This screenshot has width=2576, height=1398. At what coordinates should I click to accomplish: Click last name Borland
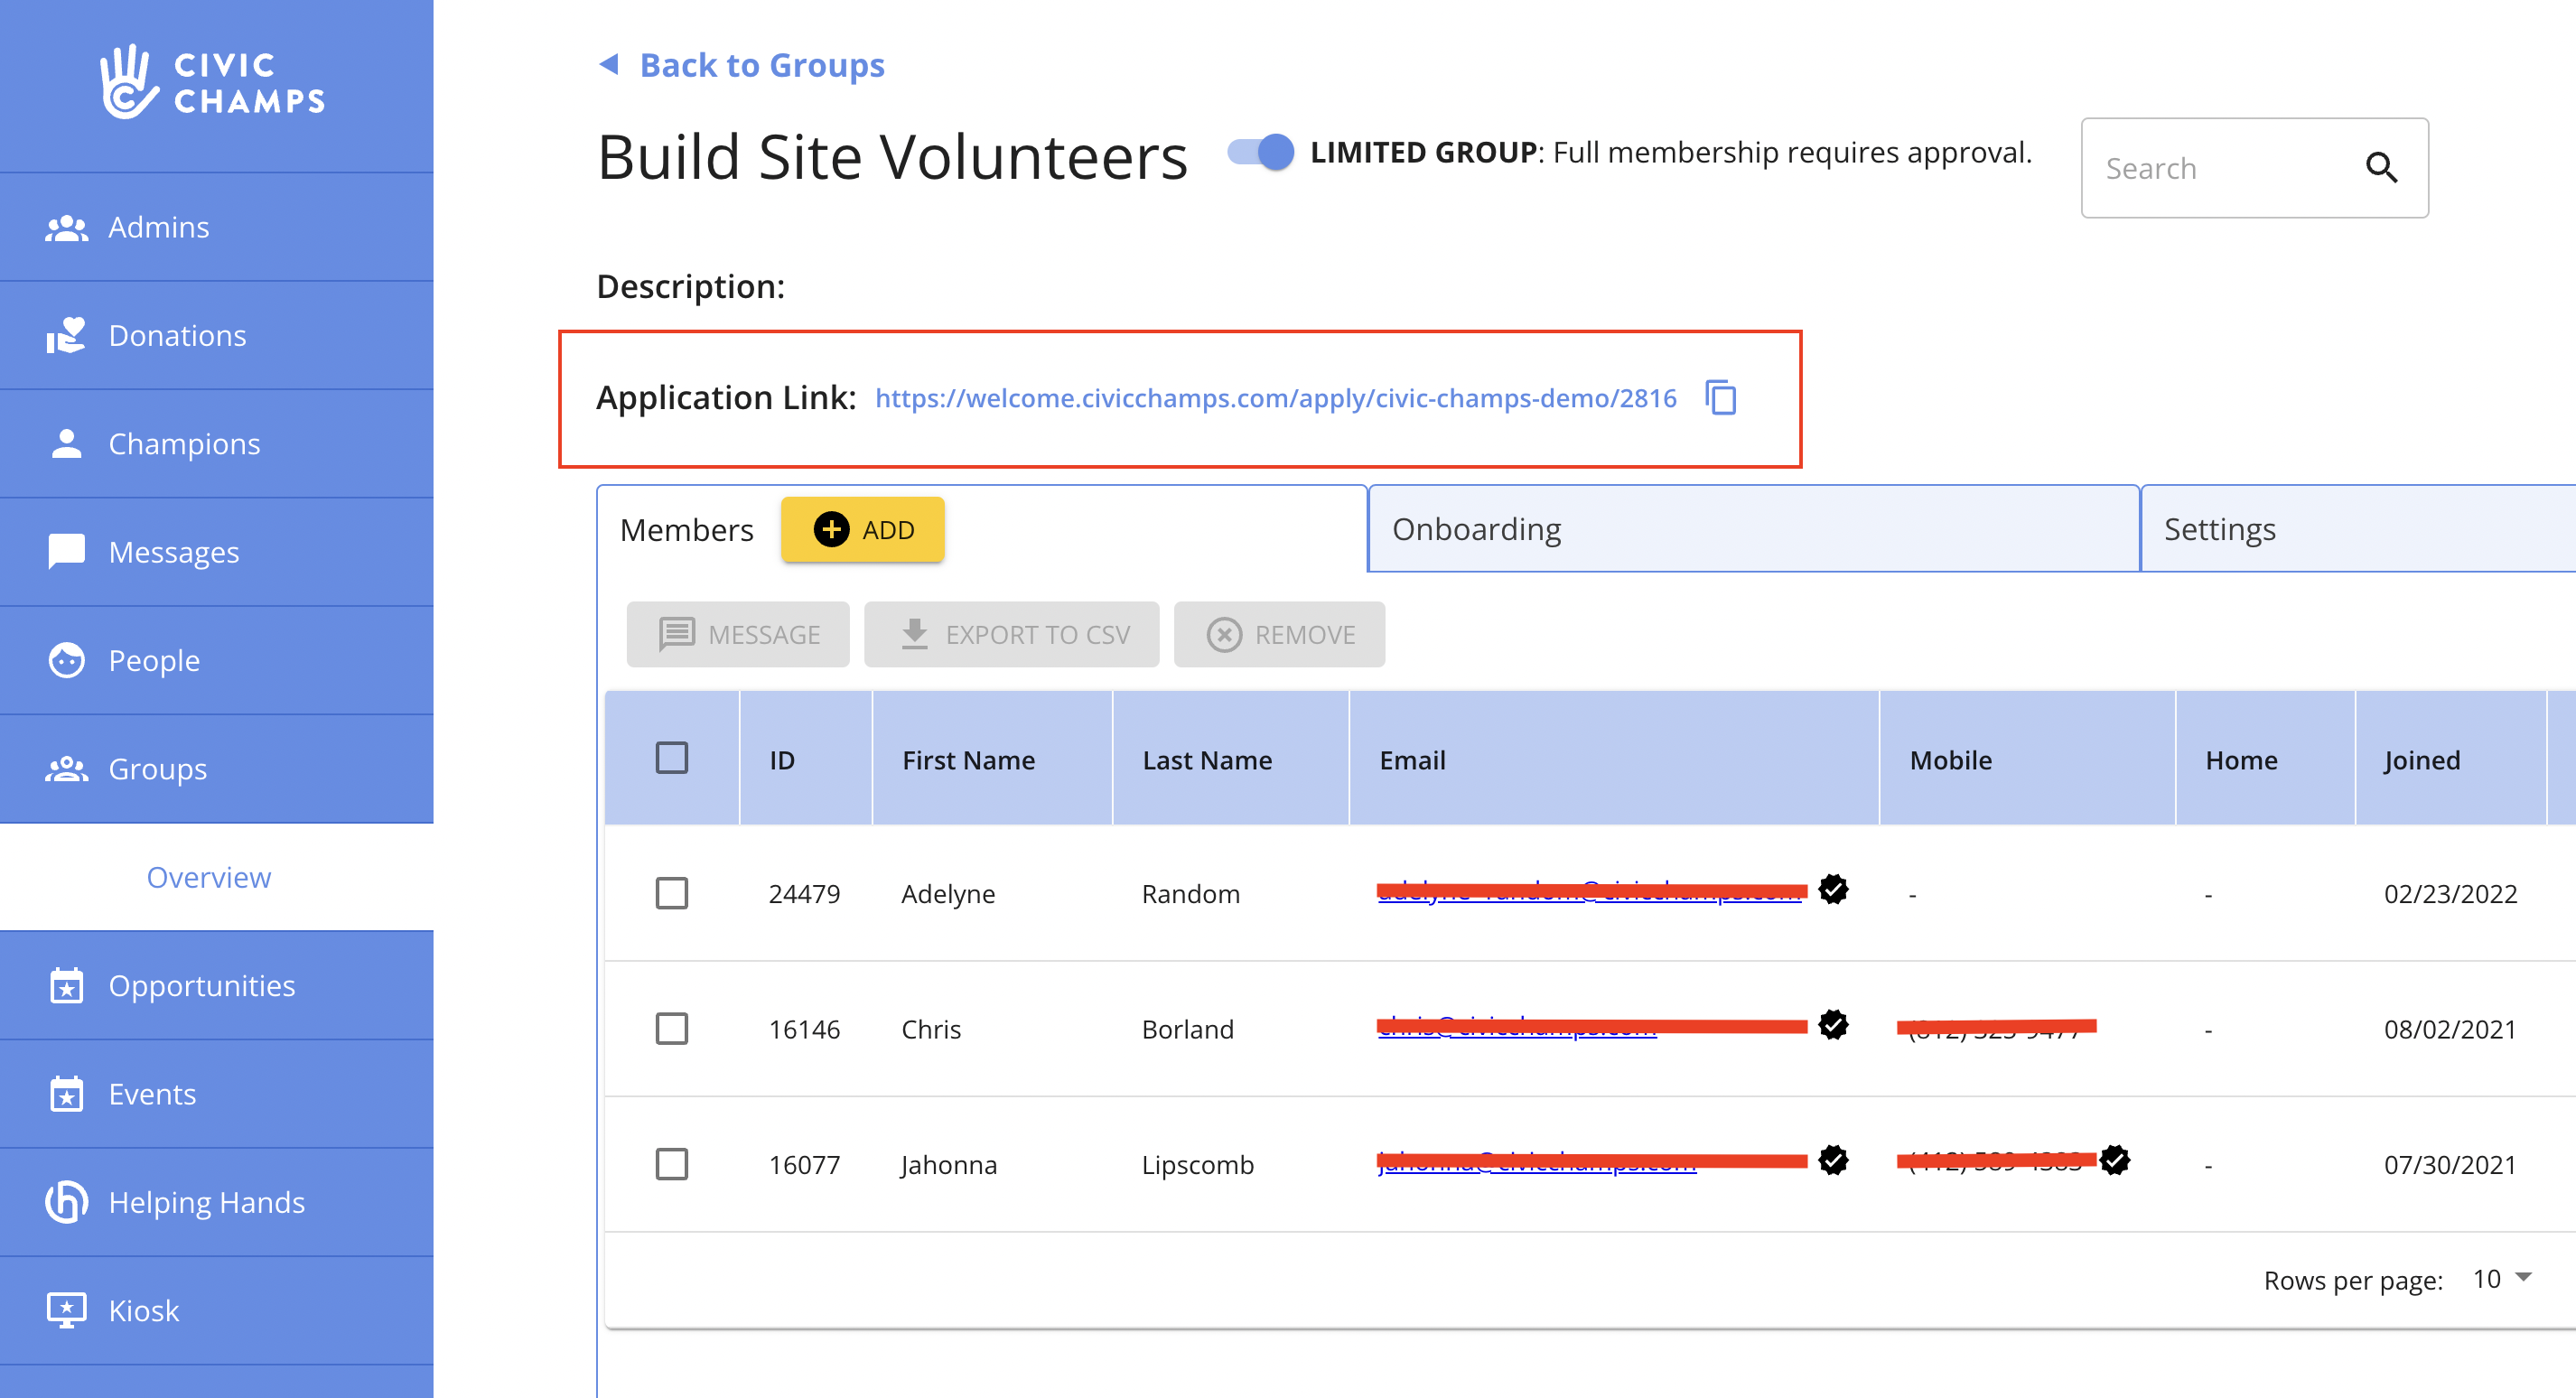point(1187,1029)
